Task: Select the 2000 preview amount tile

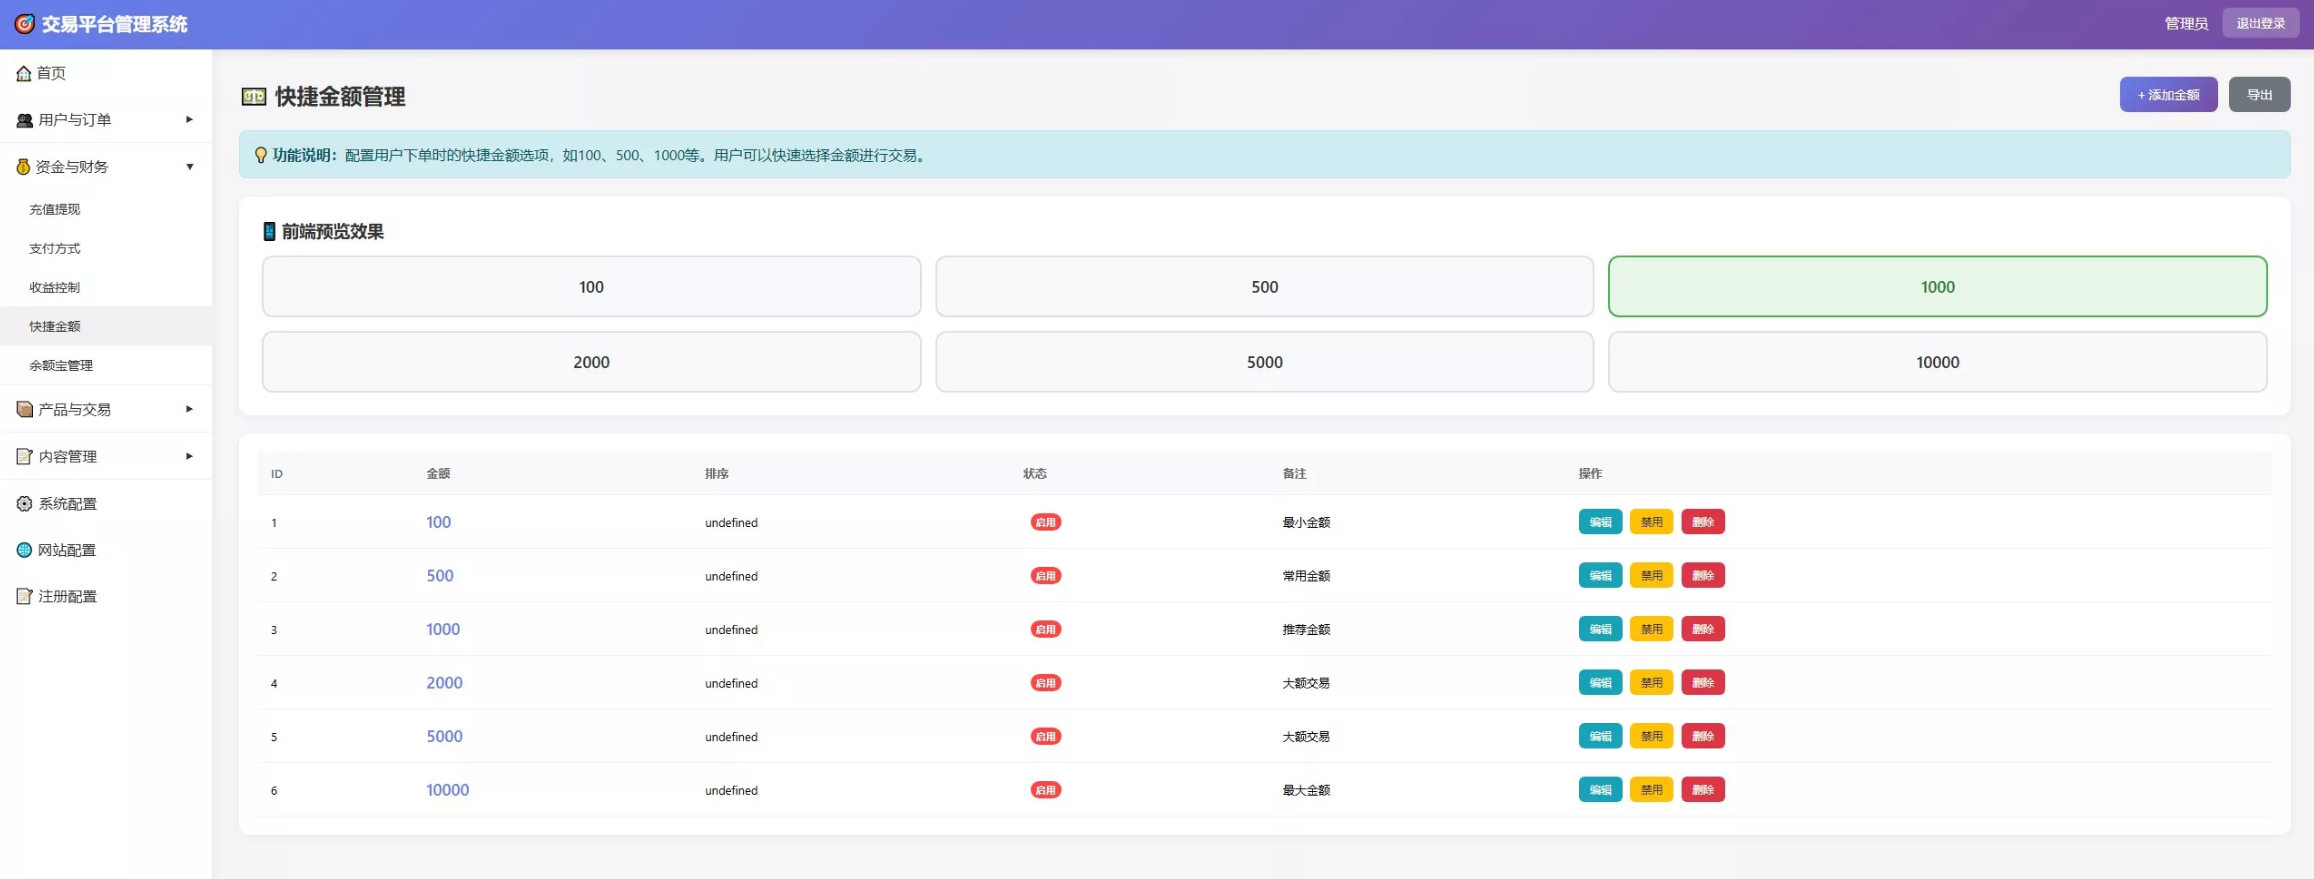Action: click(591, 362)
